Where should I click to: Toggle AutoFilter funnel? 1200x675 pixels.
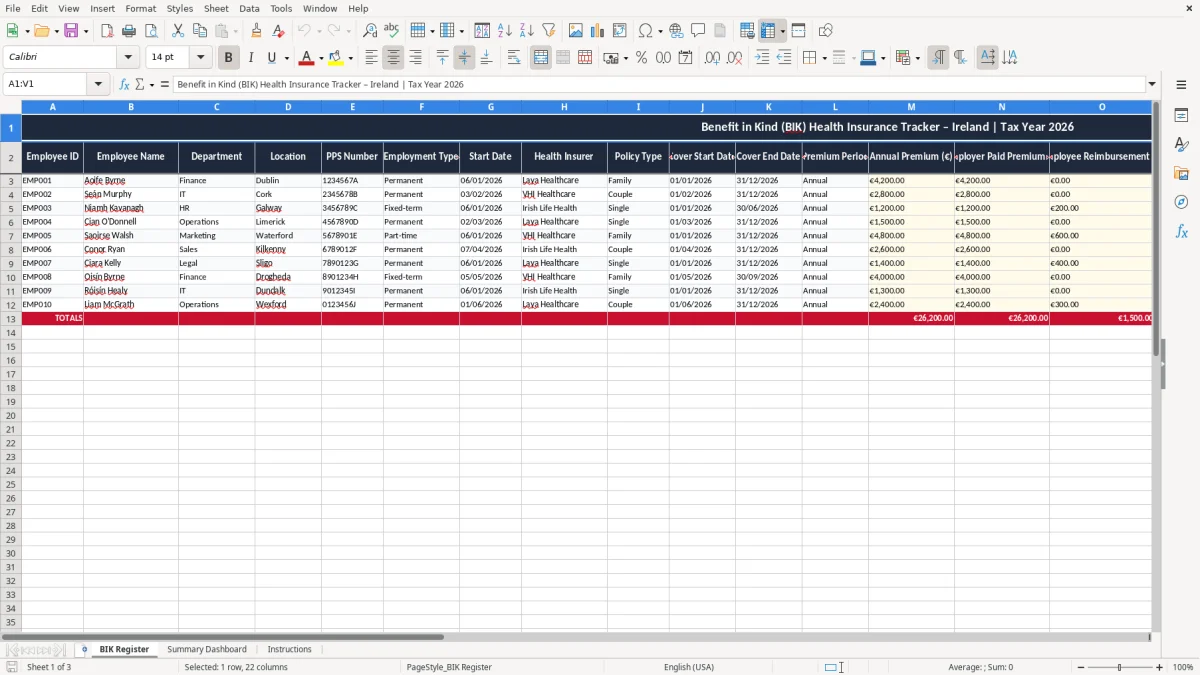coord(549,31)
